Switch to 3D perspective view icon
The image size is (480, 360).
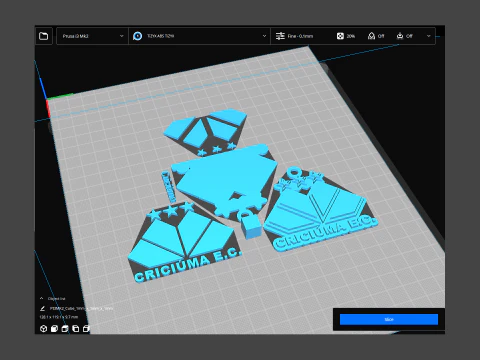tap(43, 329)
